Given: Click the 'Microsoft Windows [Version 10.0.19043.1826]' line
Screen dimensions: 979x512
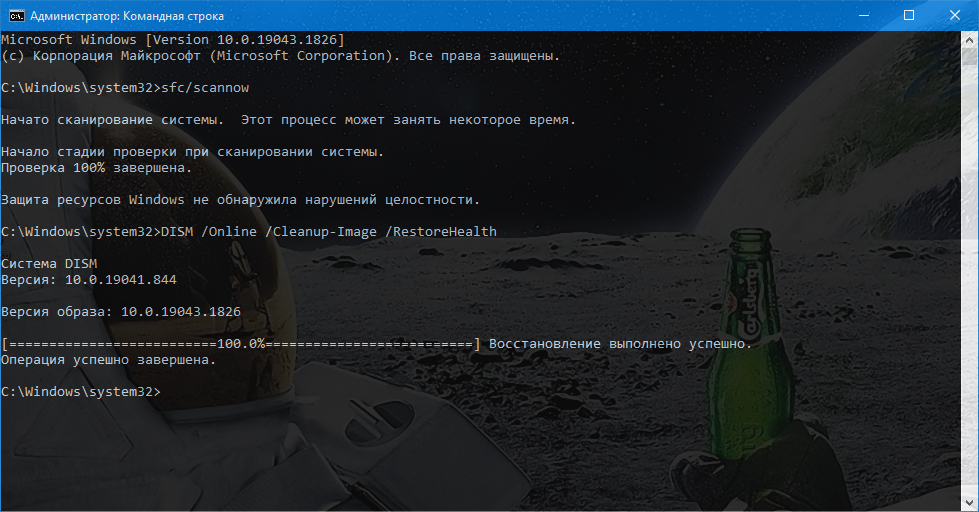Looking at the screenshot, I should 173,40.
